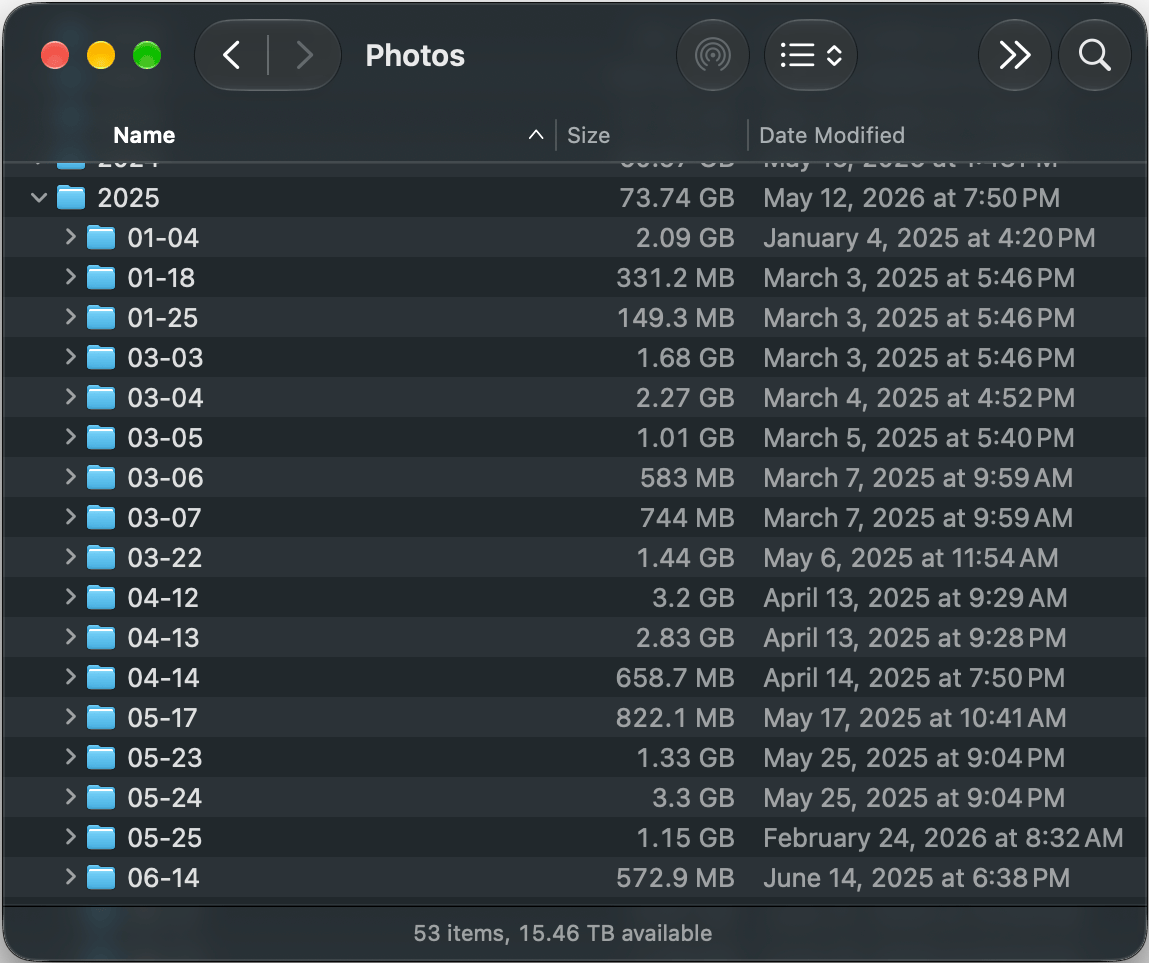Expand the 03-07 folder

pos(70,517)
